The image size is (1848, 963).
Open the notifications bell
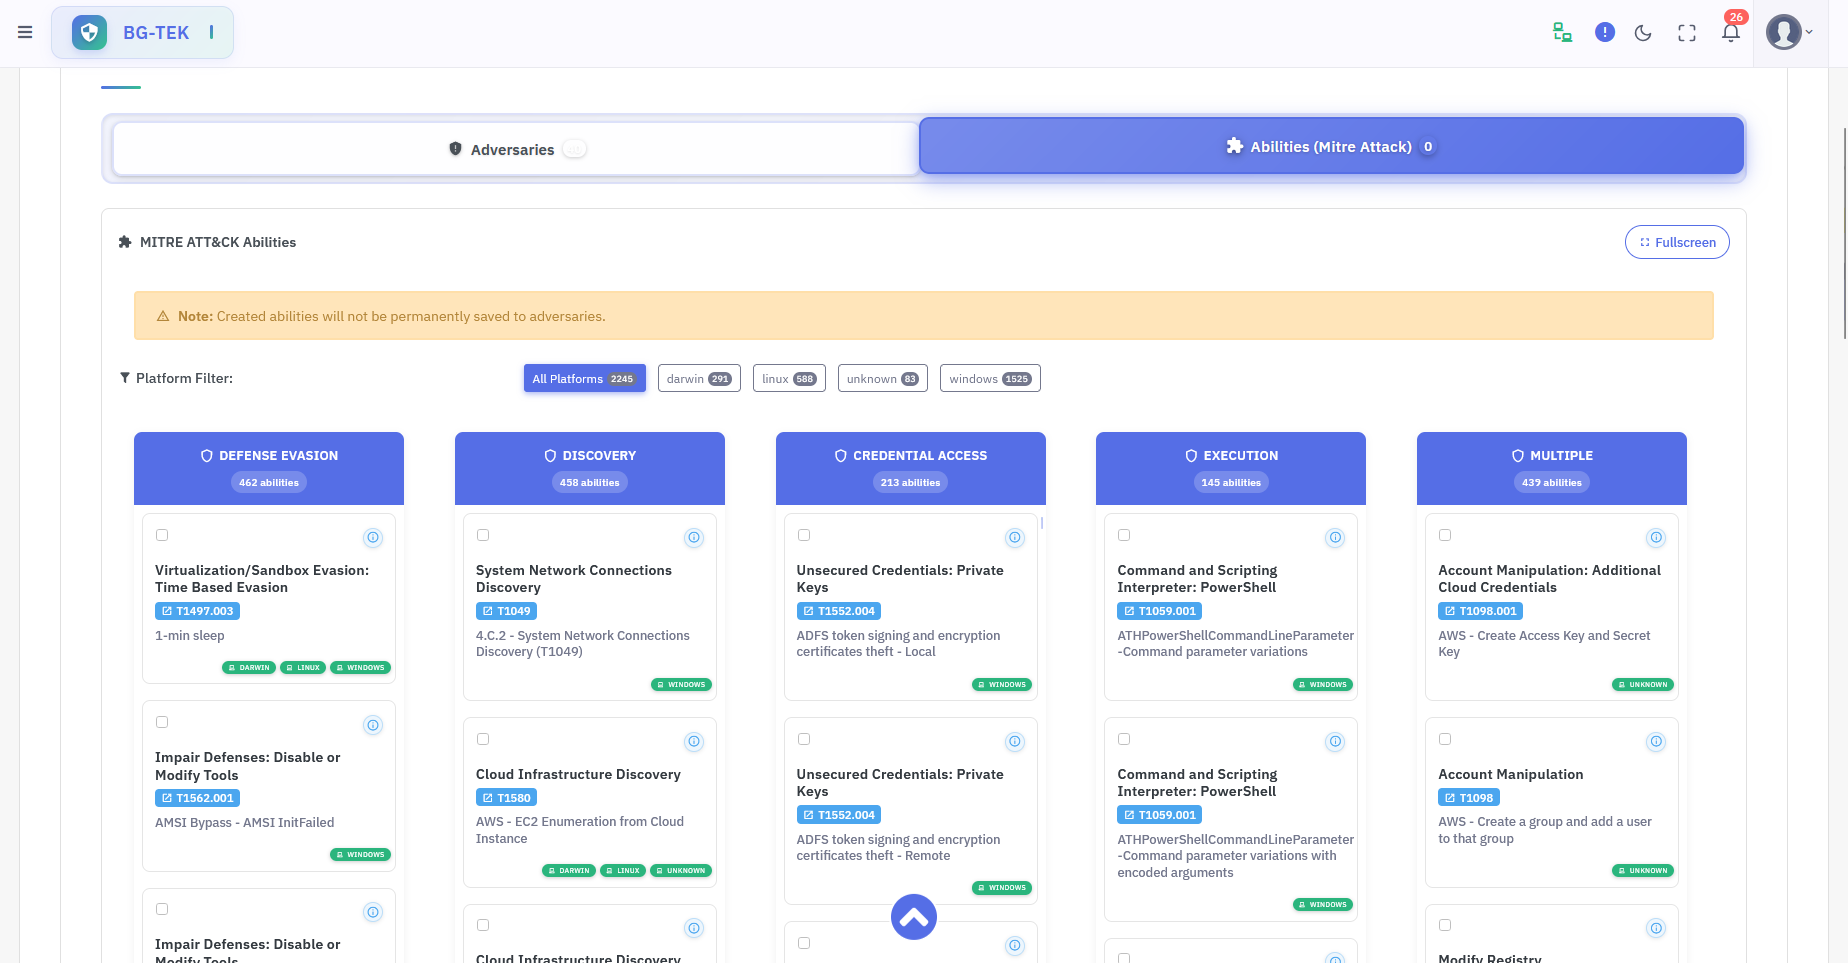click(1731, 33)
